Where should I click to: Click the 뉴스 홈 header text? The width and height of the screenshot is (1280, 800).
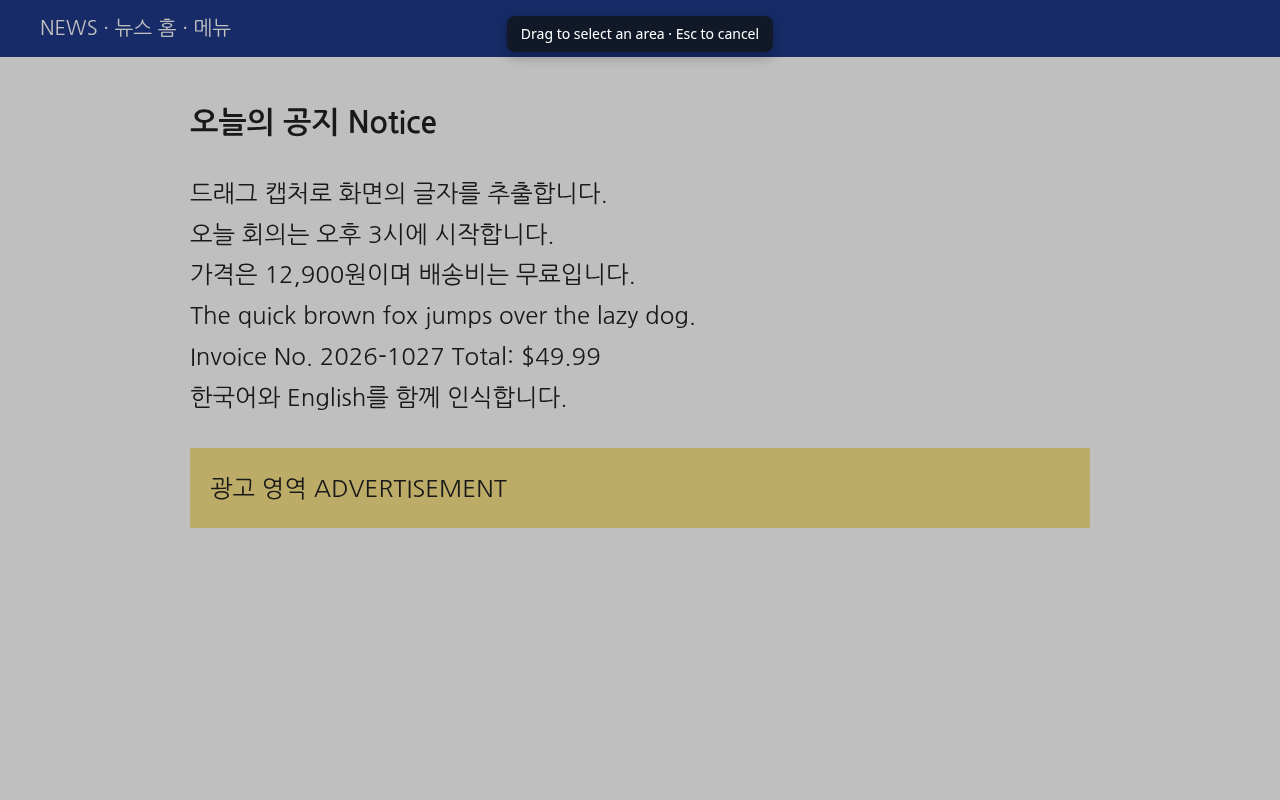coord(145,28)
